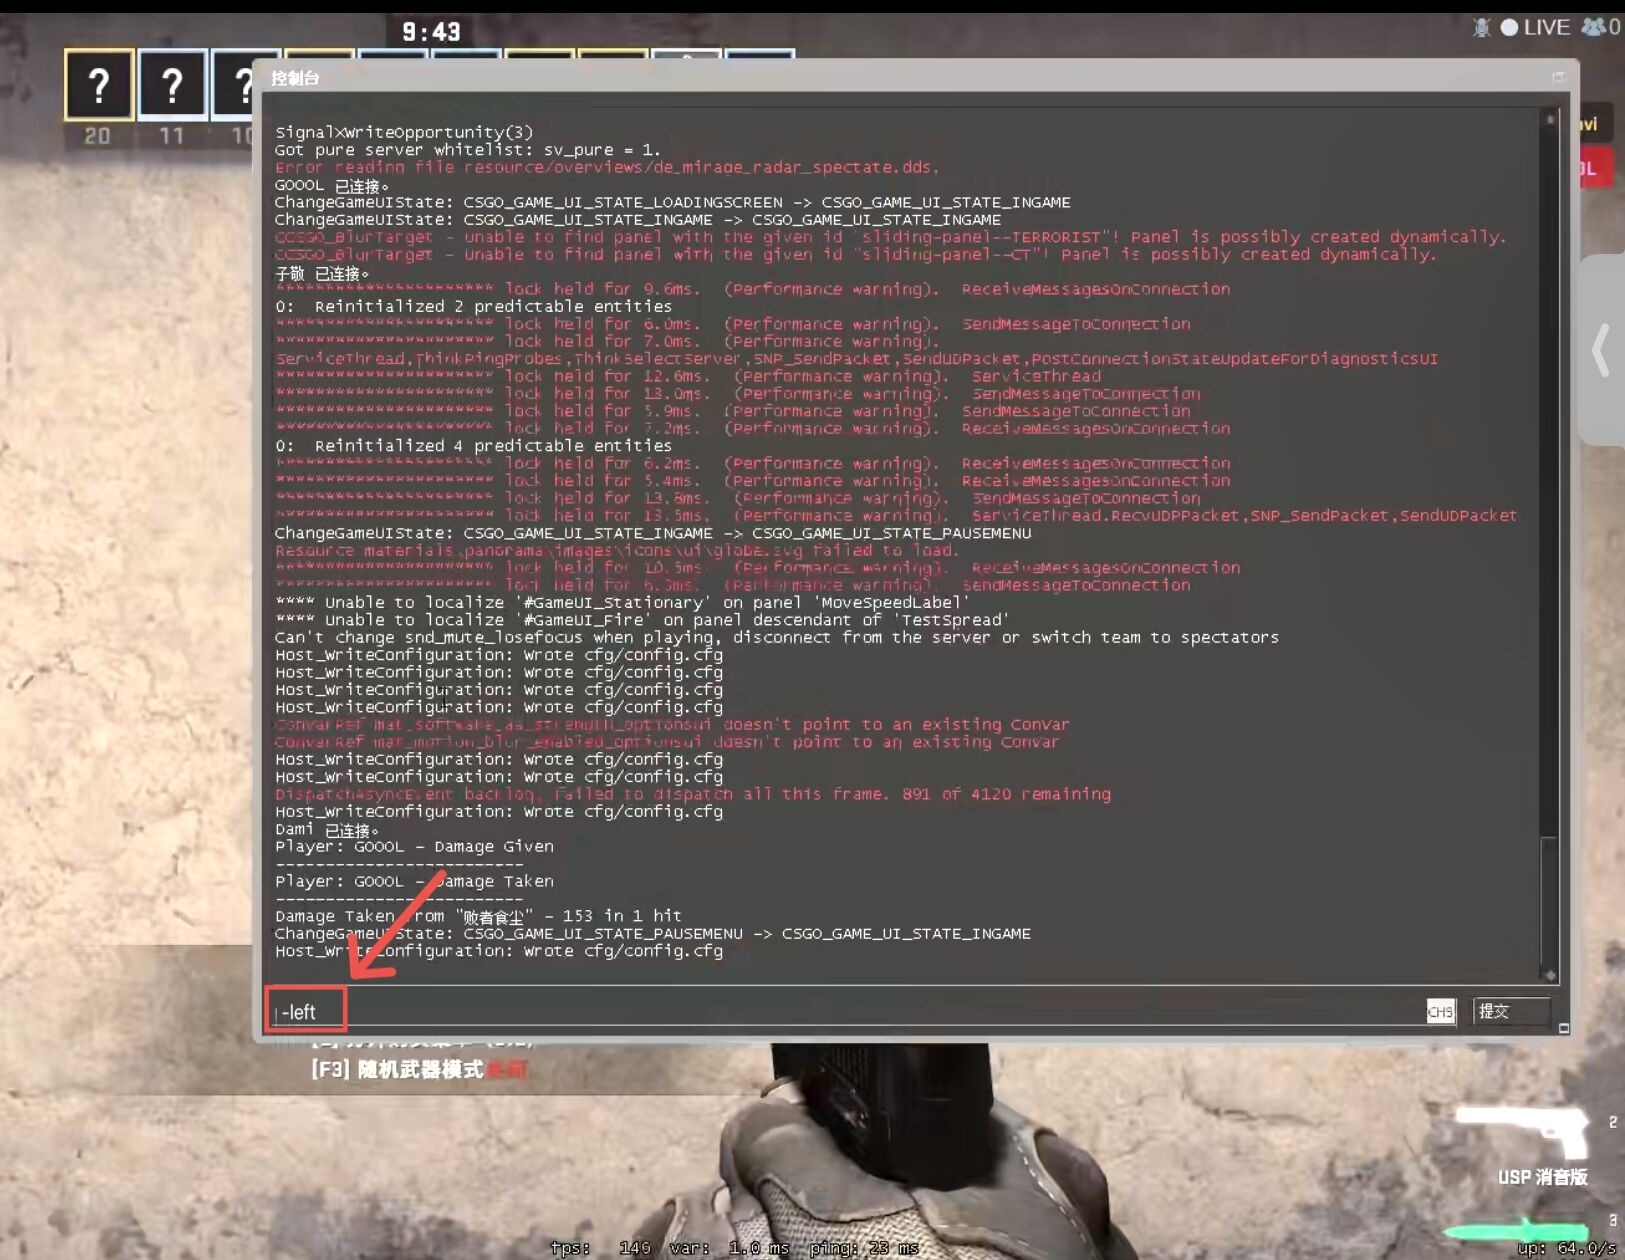This screenshot has width=1625, height=1260.
Task: Click 'Player: GOOOL - Damage Taken' line
Action: point(414,881)
